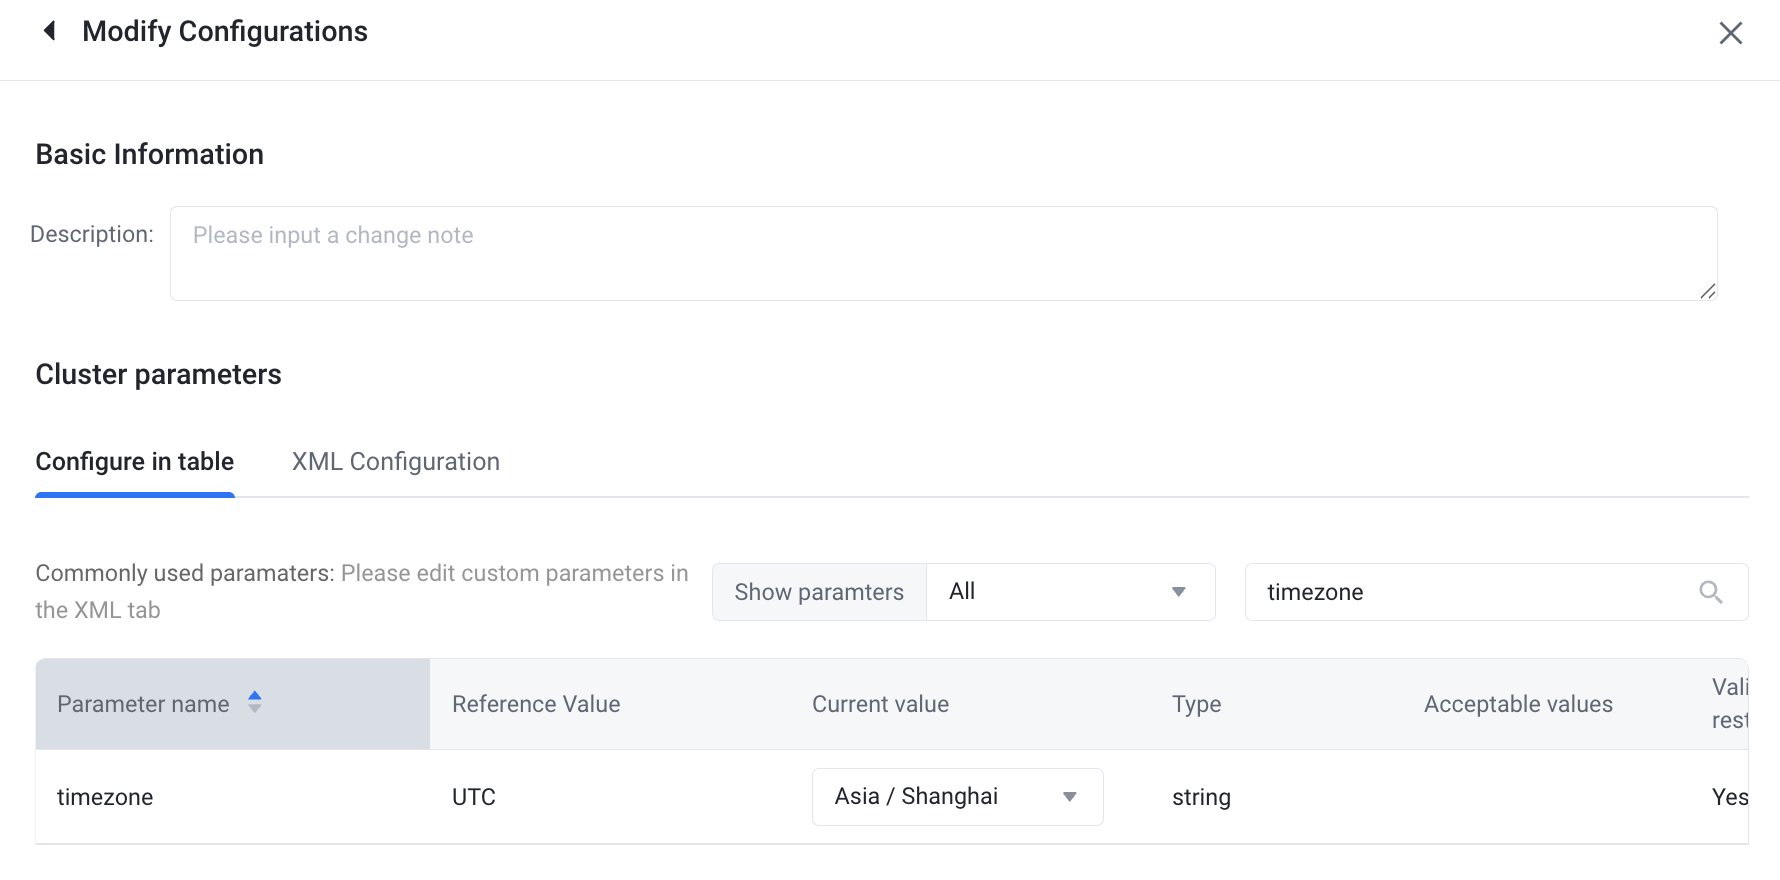Click the Show paramters label
This screenshot has width=1780, height=880.
819,592
